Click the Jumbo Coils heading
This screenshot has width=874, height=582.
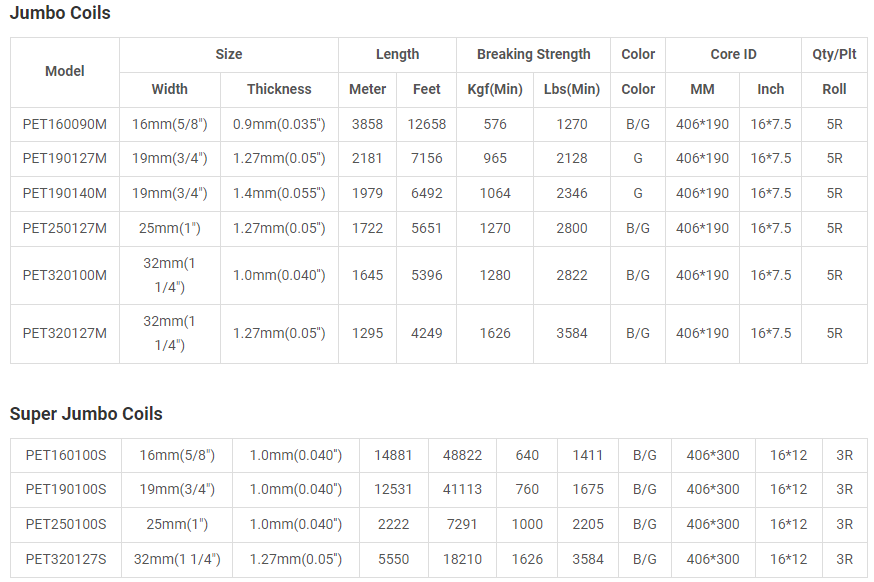(x=60, y=13)
